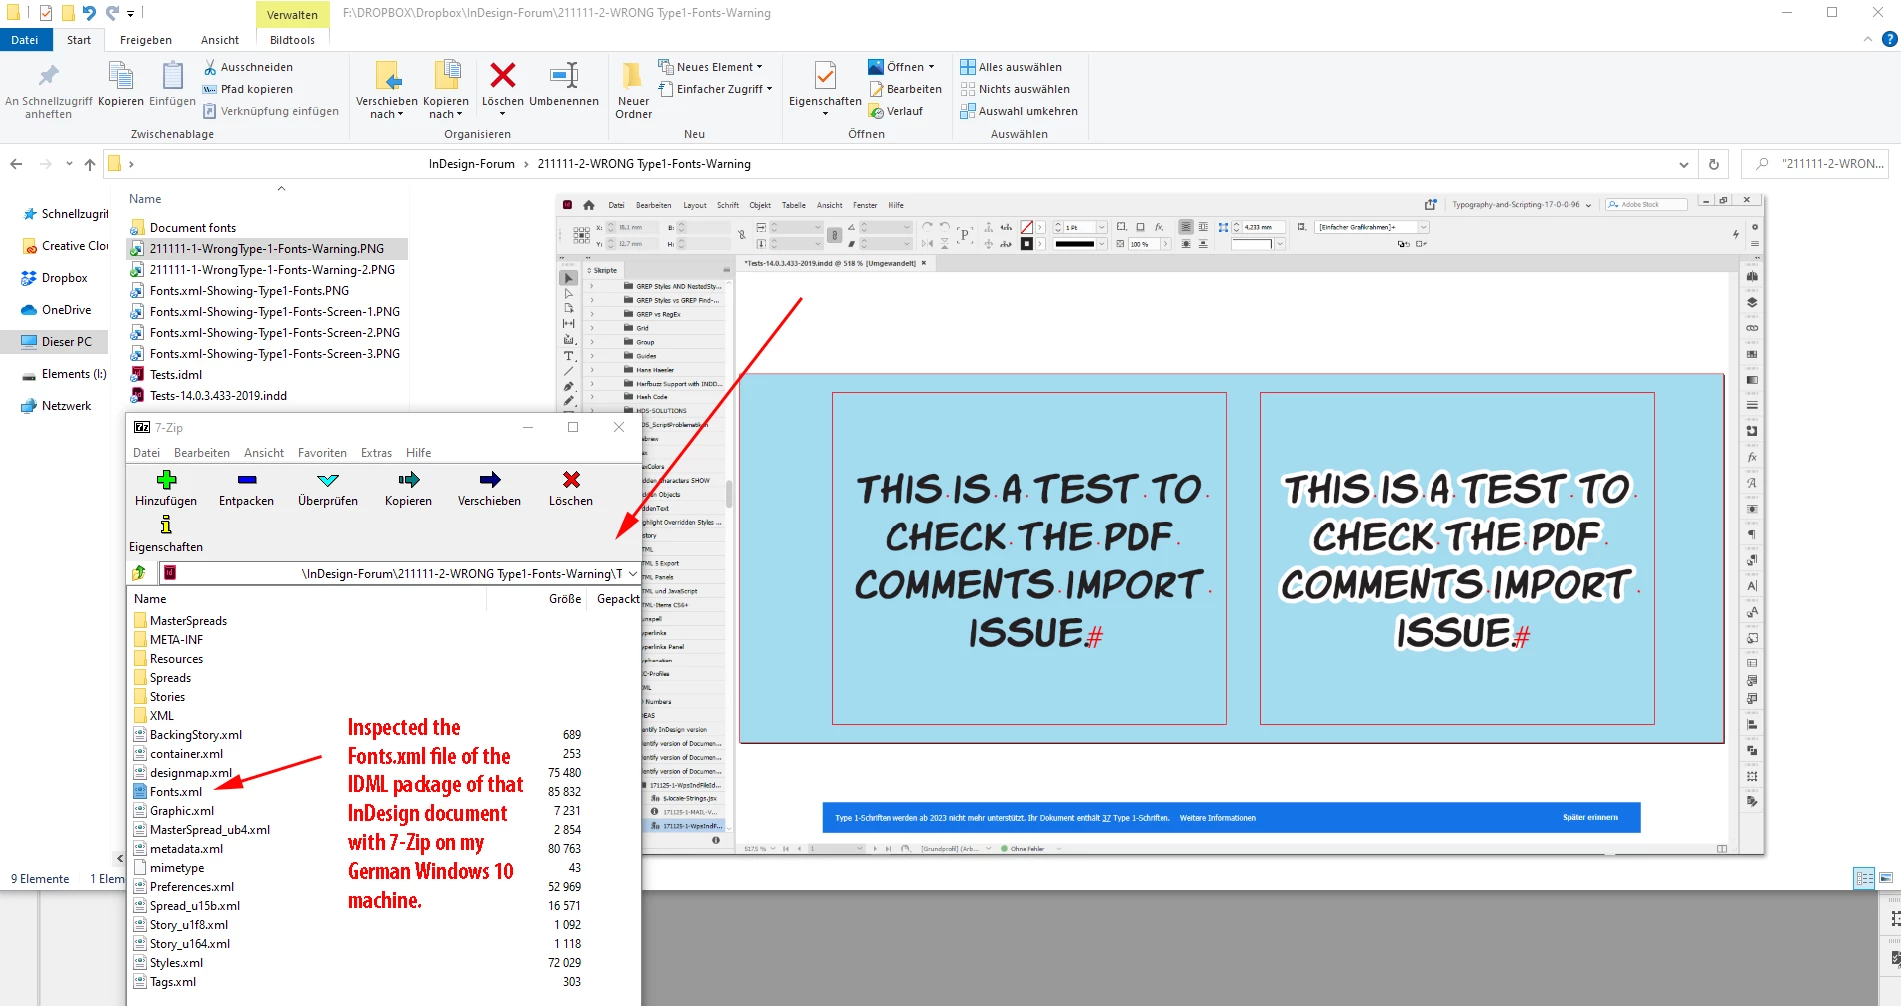This screenshot has height=1006, width=1901.
Task: Click the red Löschen X in Explorer ribbon
Action: click(x=503, y=75)
